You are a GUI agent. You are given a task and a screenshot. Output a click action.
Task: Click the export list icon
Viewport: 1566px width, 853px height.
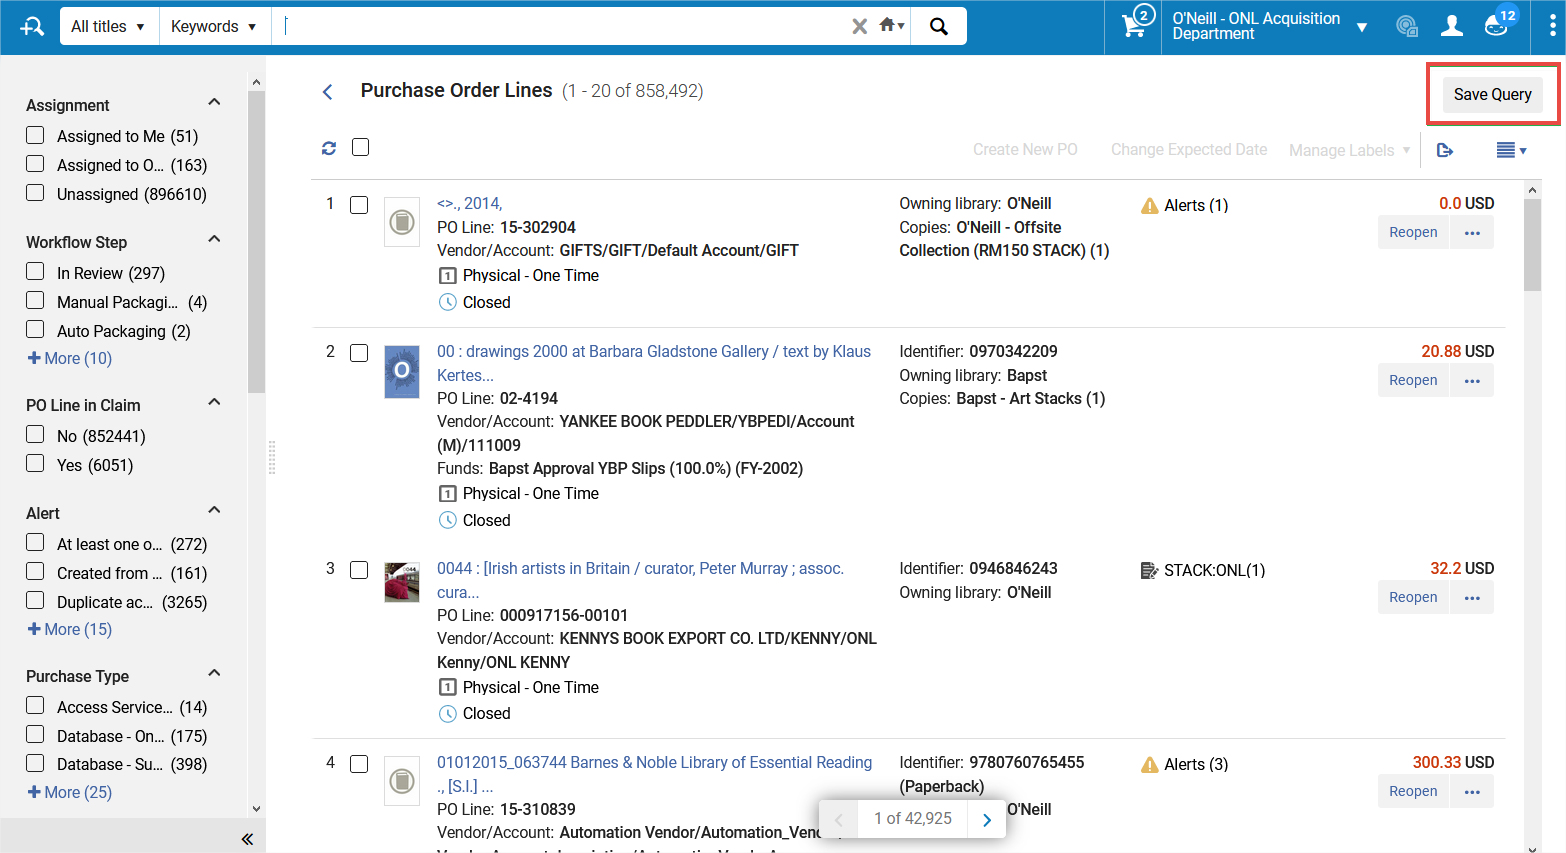1444,150
